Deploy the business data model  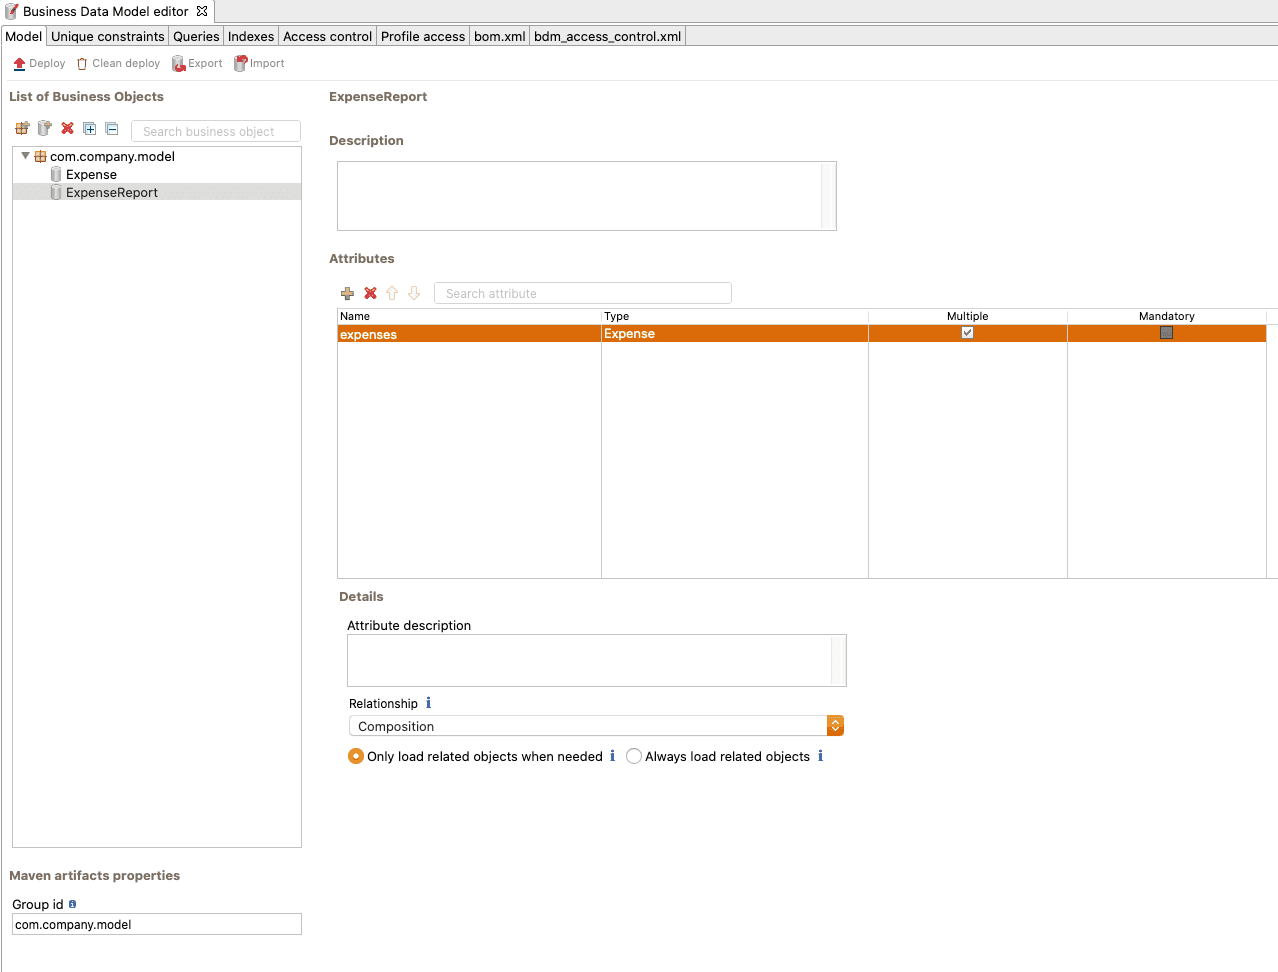[x=38, y=63]
